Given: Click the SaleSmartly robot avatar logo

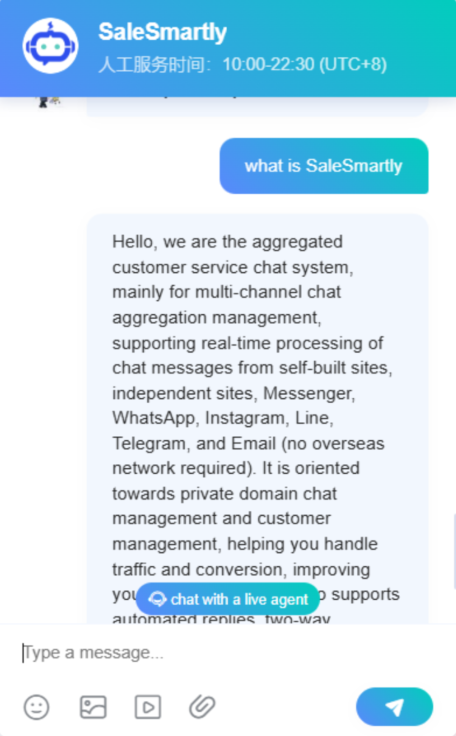Looking at the screenshot, I should click(x=50, y=46).
